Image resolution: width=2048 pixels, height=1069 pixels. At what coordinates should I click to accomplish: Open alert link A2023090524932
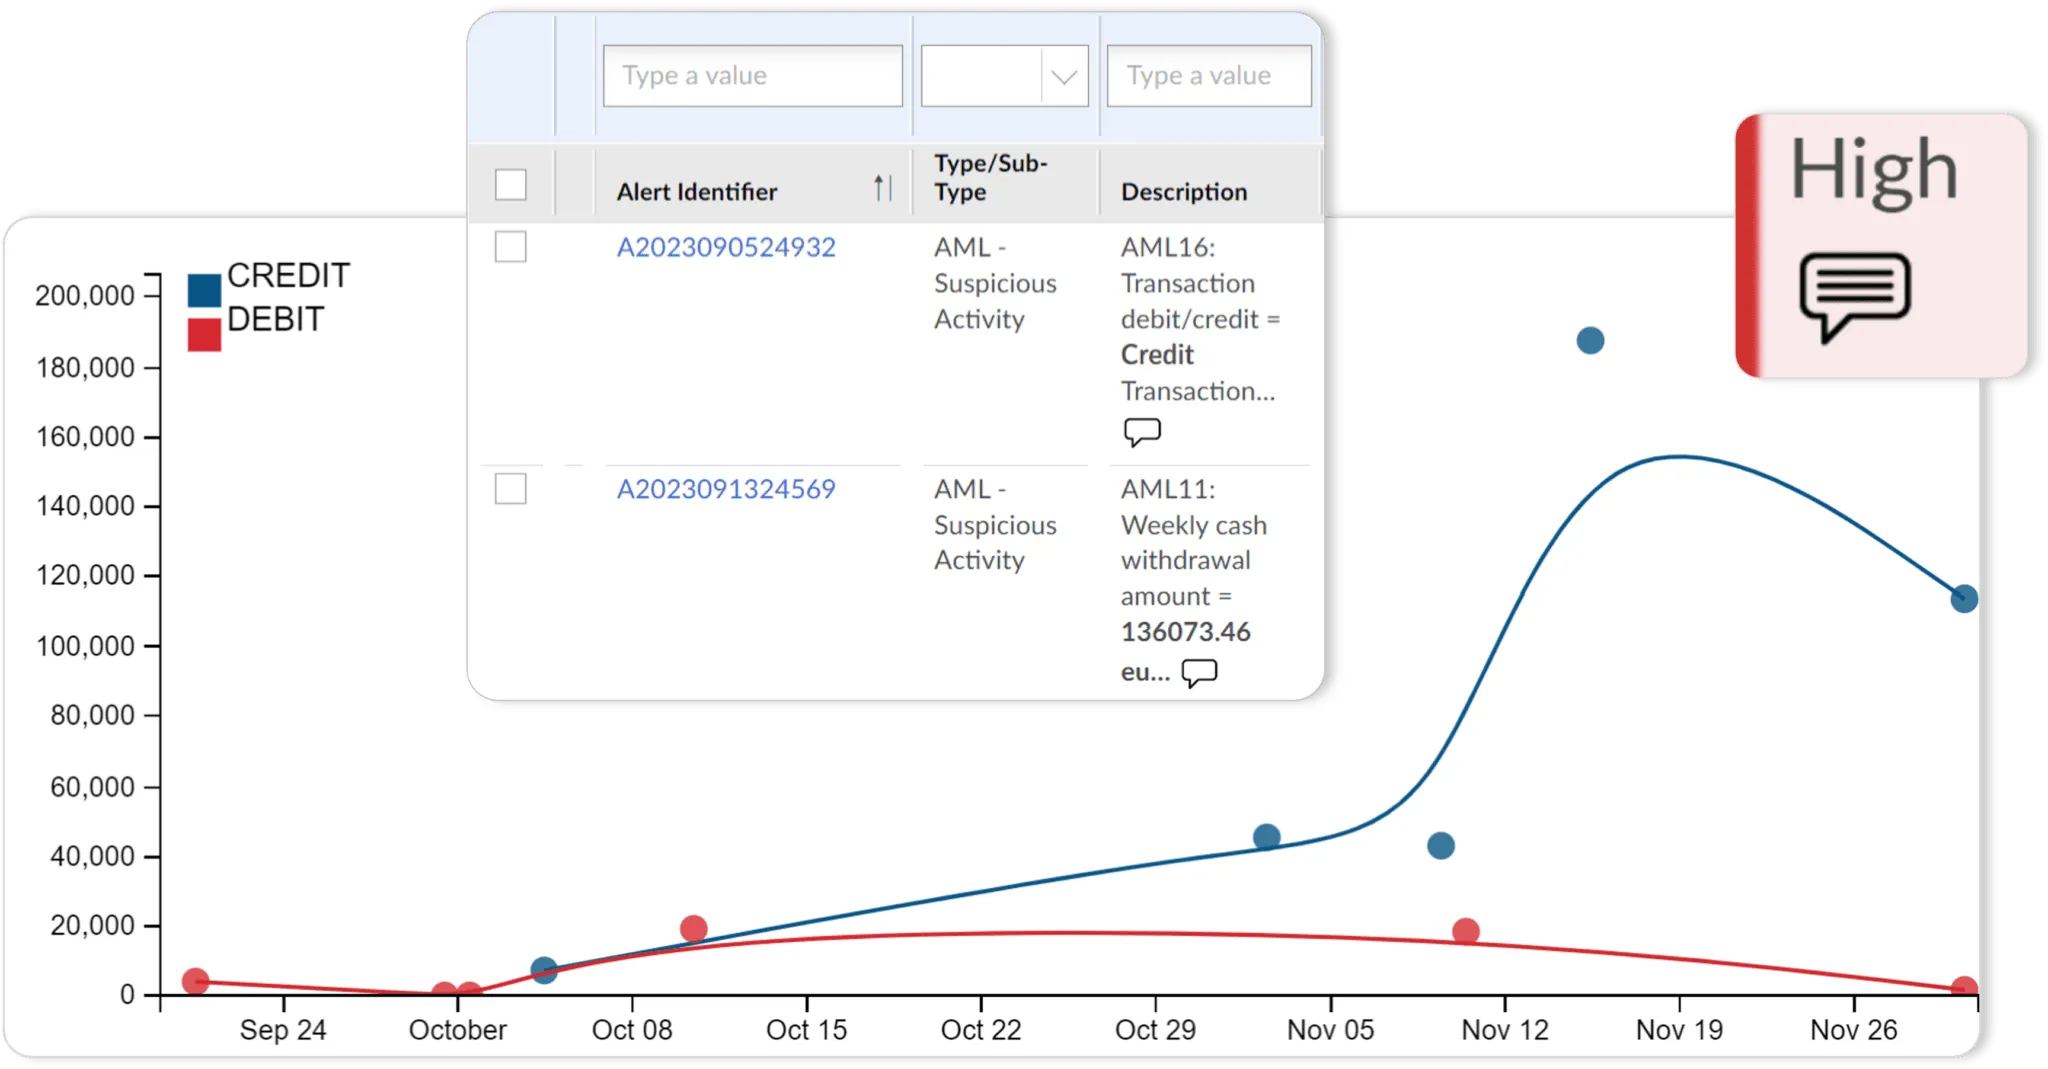point(726,247)
